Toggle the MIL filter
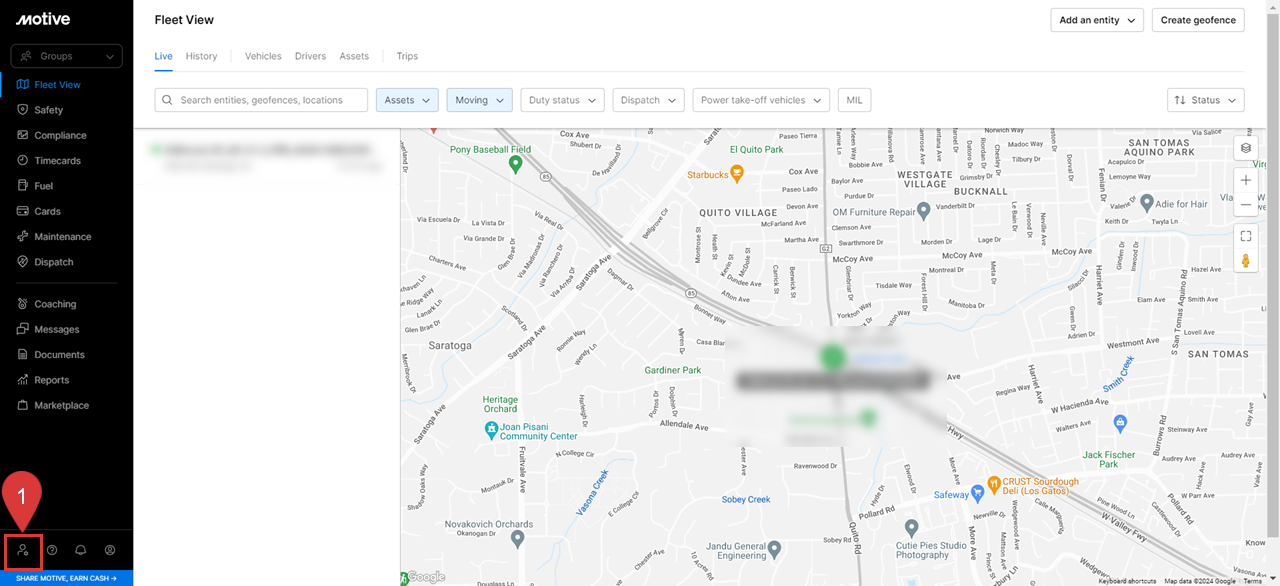 854,99
